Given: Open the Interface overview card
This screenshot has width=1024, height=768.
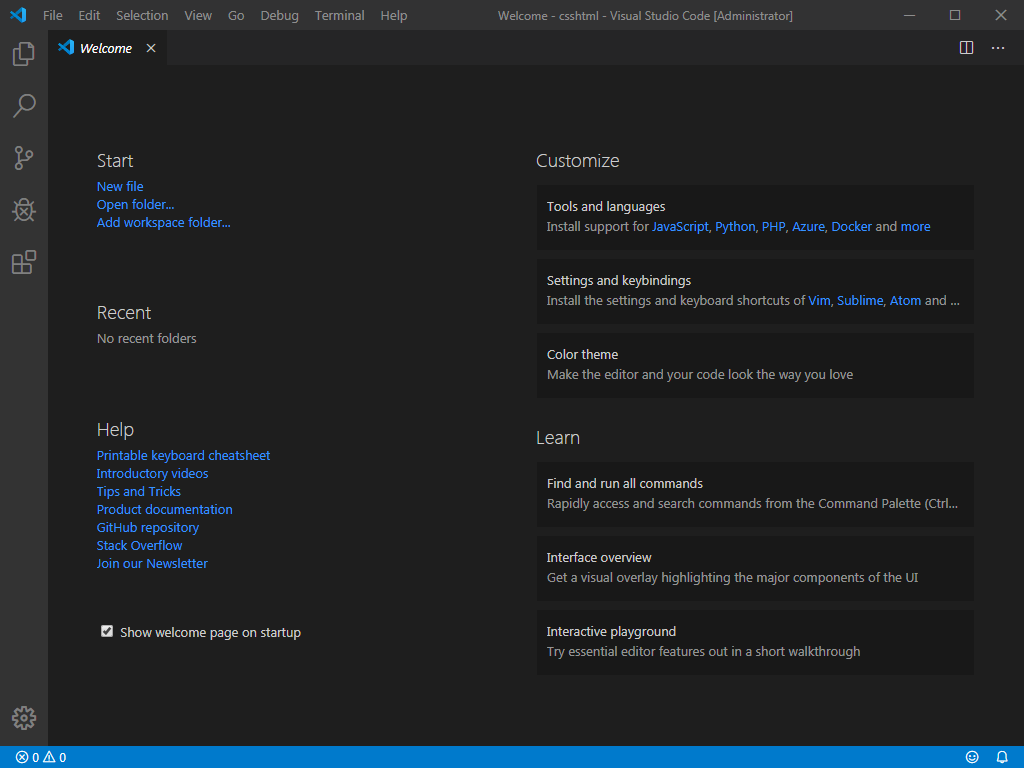Looking at the screenshot, I should click(755, 568).
